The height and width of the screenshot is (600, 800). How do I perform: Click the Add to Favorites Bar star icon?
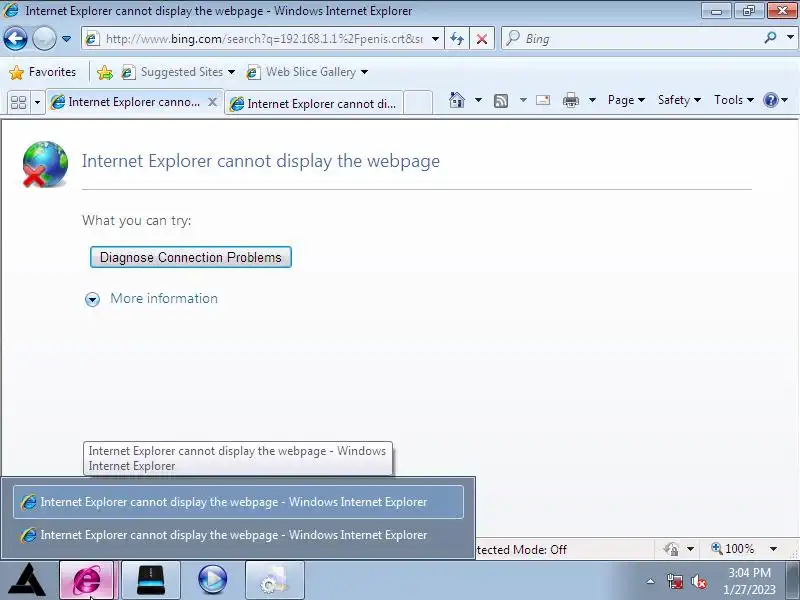click(x=105, y=72)
